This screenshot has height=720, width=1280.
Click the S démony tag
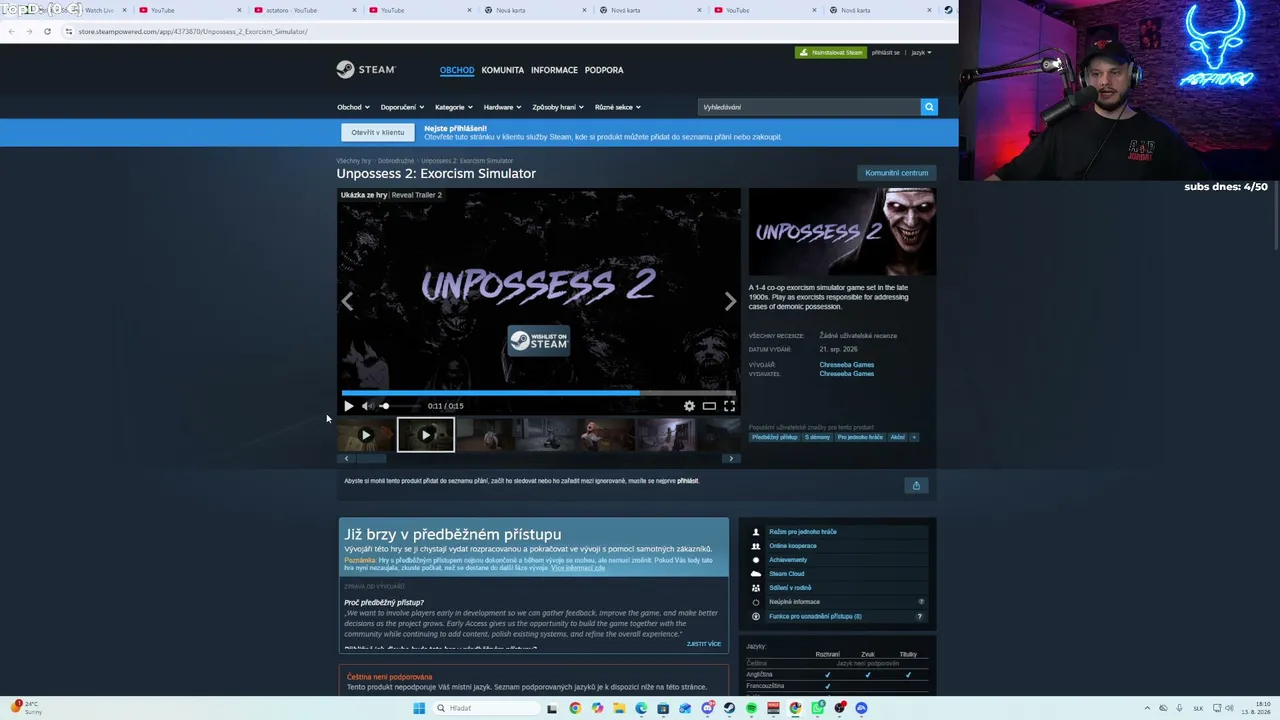click(x=817, y=437)
